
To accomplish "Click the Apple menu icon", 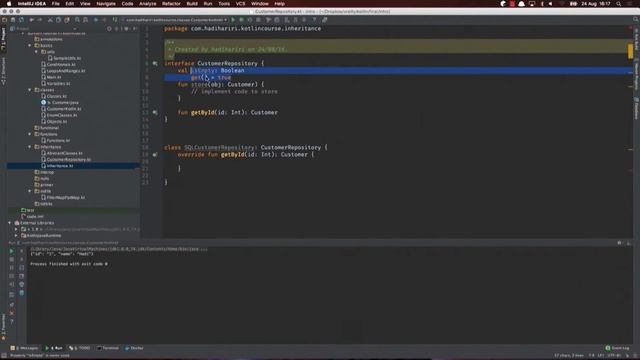I will click(x=9, y=4).
